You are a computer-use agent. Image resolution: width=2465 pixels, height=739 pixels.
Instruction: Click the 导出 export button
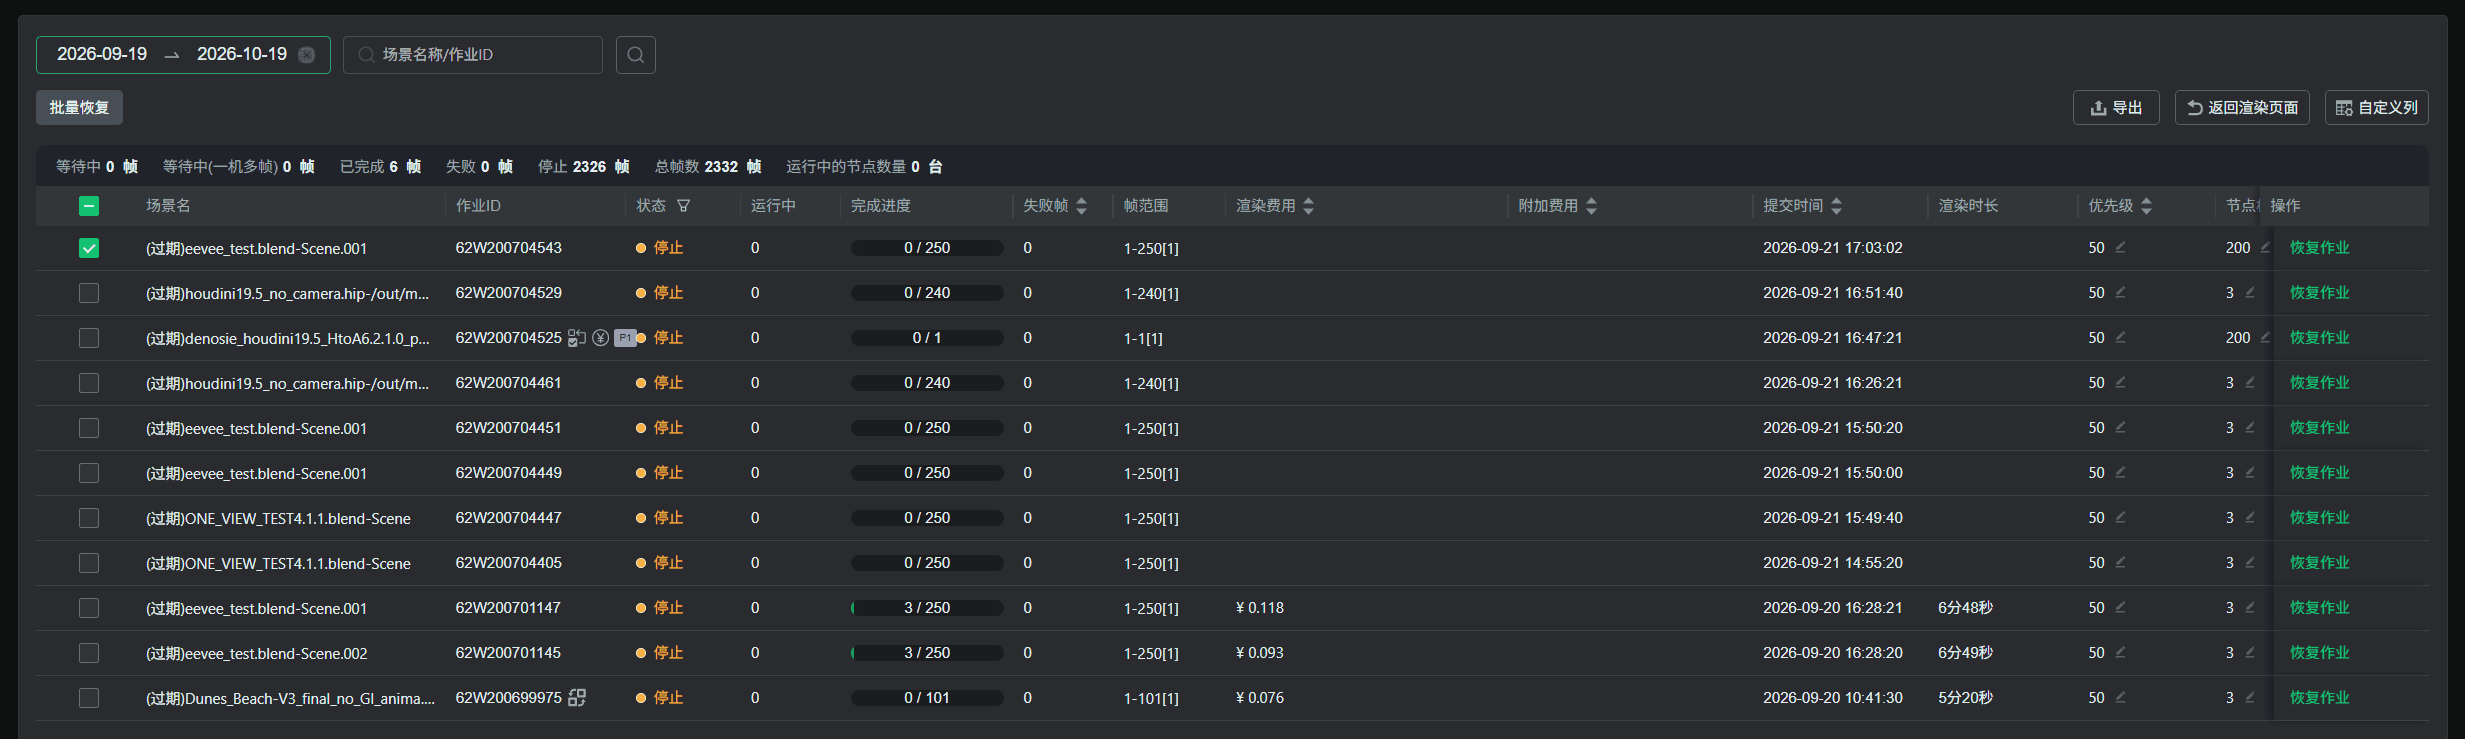[x=2116, y=108]
